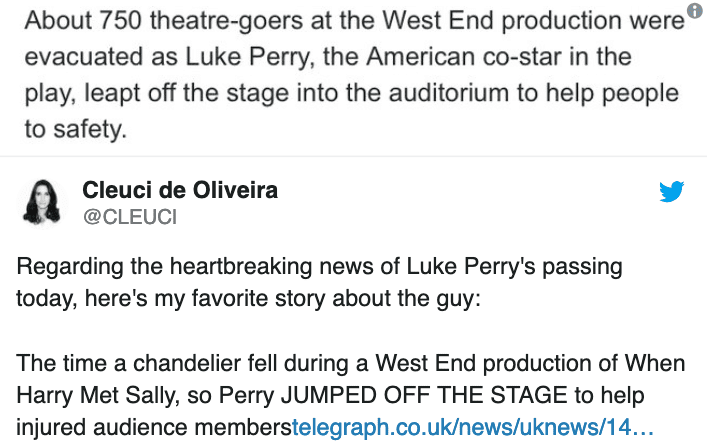Click the info icon beside the quote
The width and height of the screenshot is (707, 446).
point(696,11)
